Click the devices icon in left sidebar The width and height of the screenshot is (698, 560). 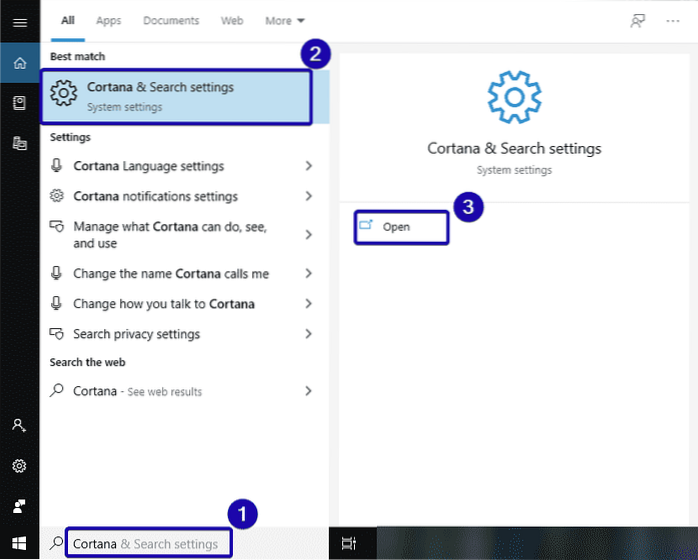19,144
